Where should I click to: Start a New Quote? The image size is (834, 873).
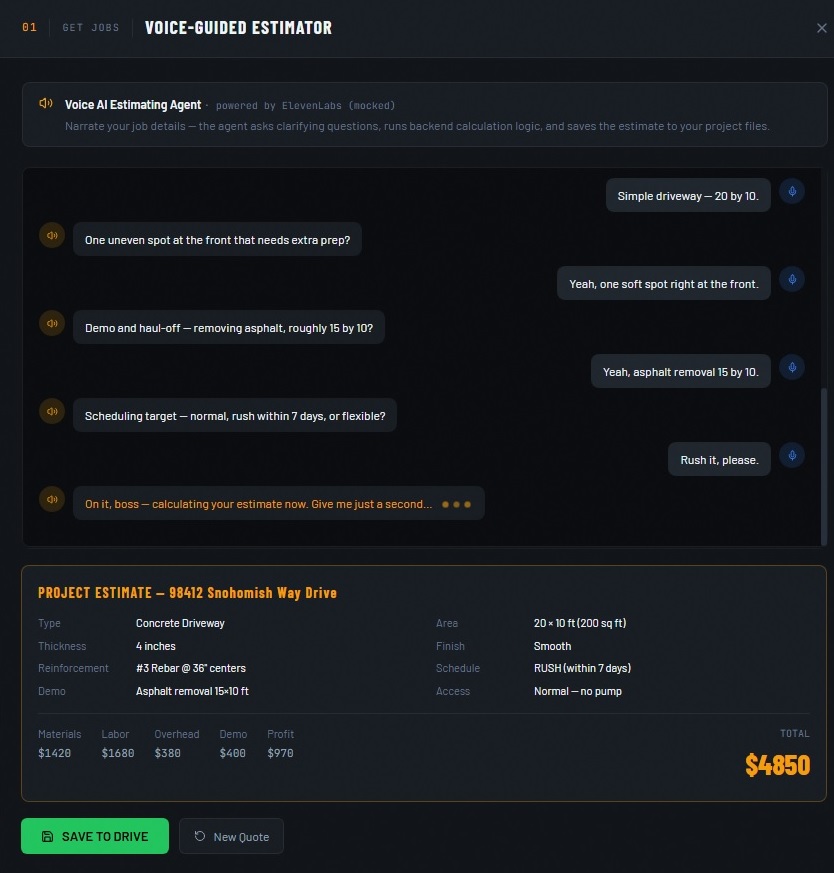pyautogui.click(x=231, y=836)
